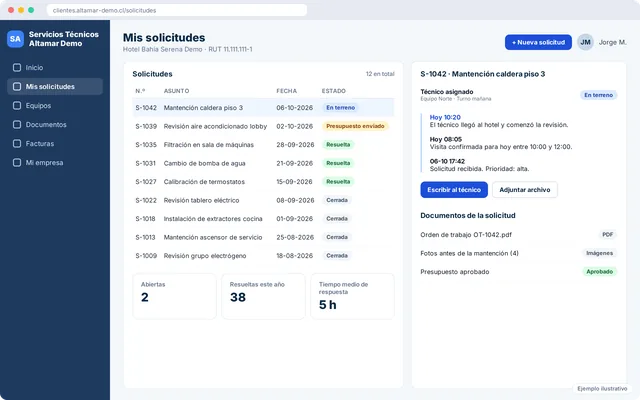Click the Hoy 10:20 timeline entry
The image size is (640, 400).
pos(499,121)
